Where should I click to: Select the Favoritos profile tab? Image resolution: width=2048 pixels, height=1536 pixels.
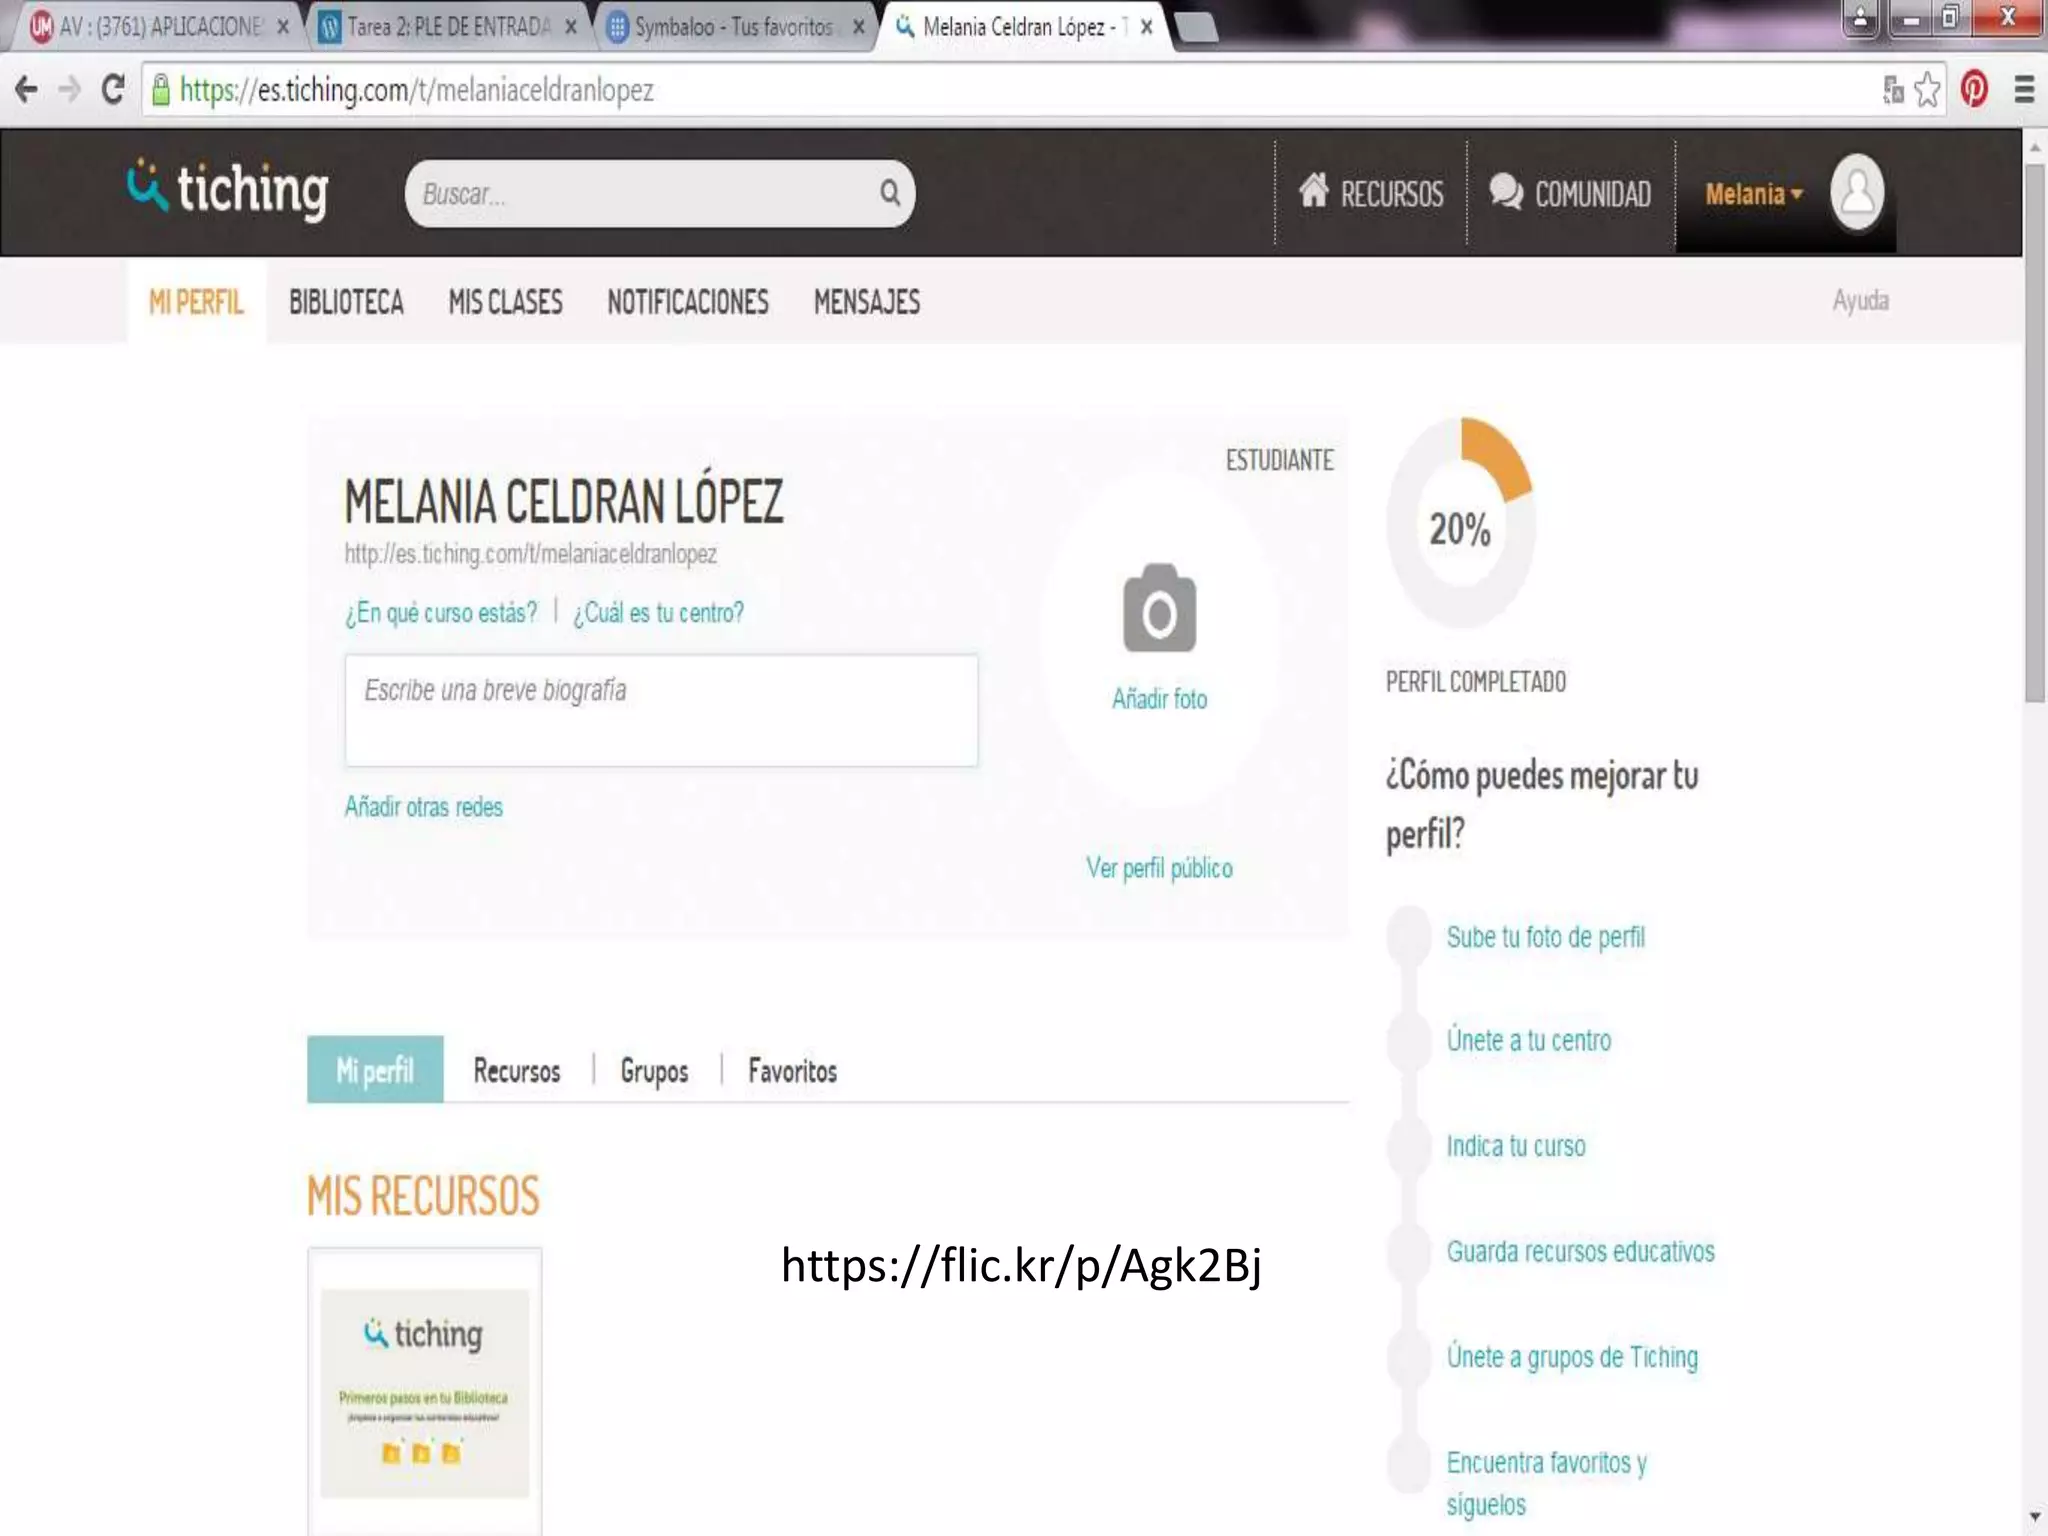coord(792,1071)
